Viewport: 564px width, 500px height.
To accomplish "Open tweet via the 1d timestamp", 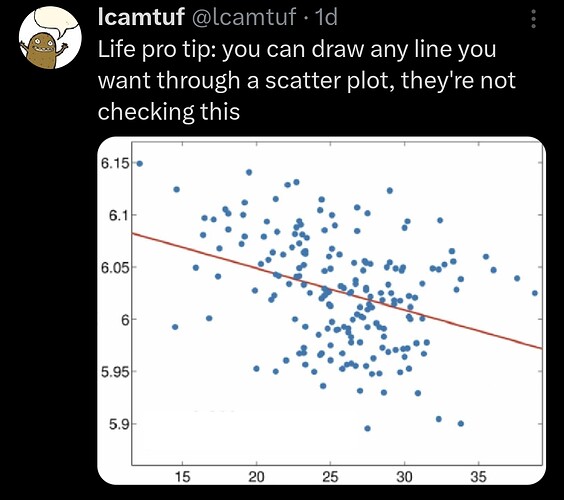I will (326, 17).
